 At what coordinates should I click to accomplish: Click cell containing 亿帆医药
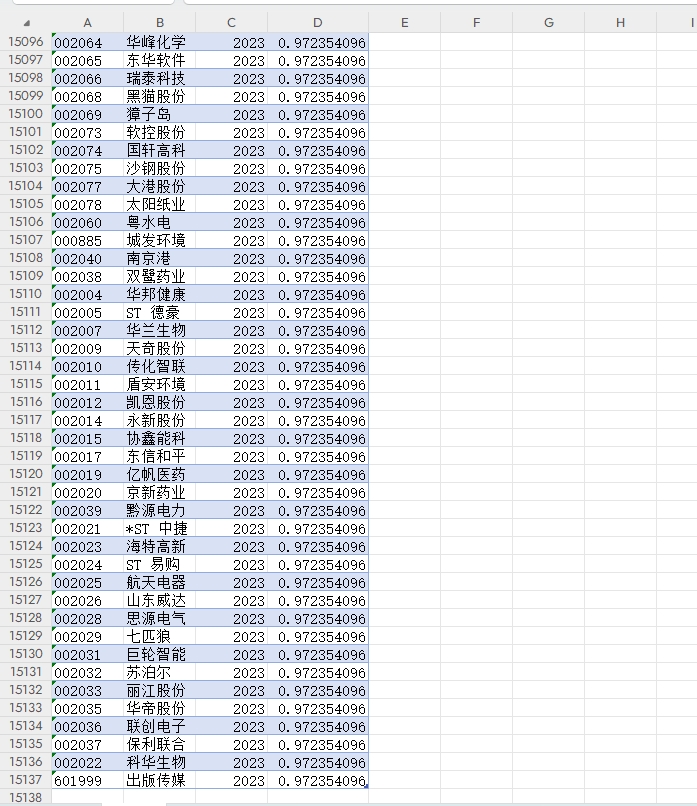(159, 473)
